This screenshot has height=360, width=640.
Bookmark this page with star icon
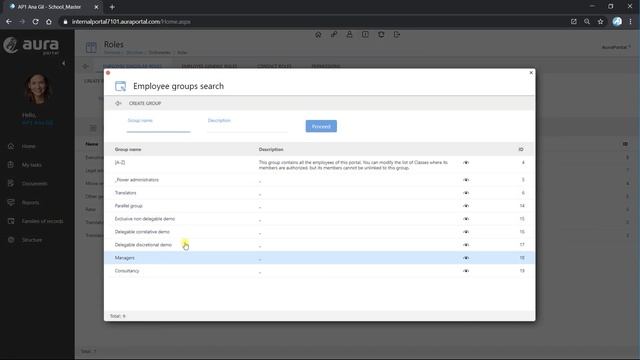600,22
